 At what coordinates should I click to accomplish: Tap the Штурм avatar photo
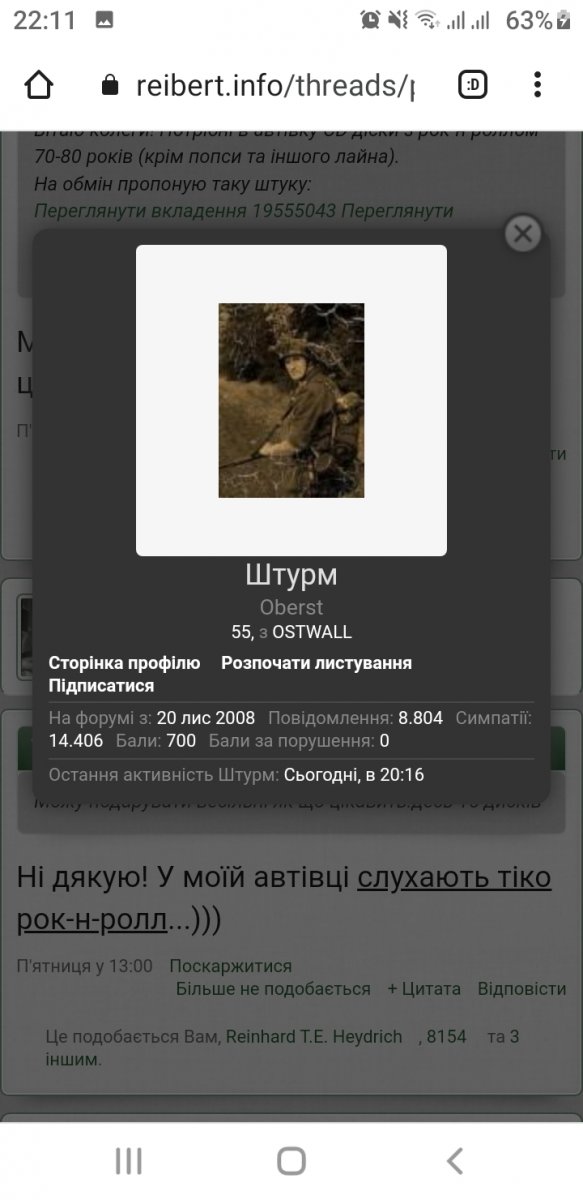(291, 400)
